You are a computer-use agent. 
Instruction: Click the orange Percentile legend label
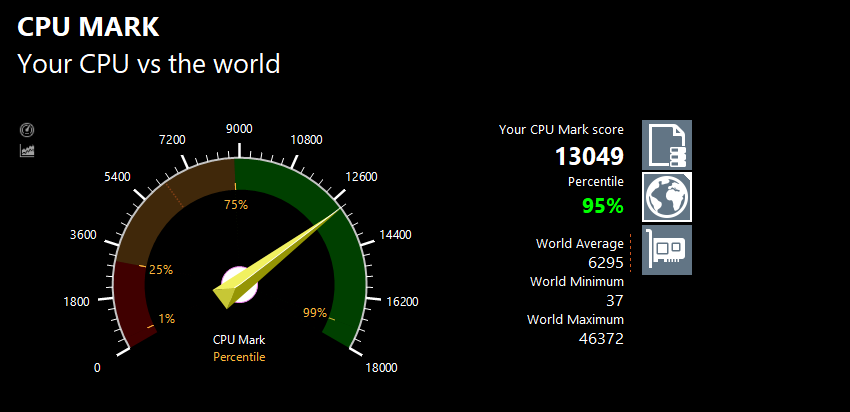coord(239,356)
